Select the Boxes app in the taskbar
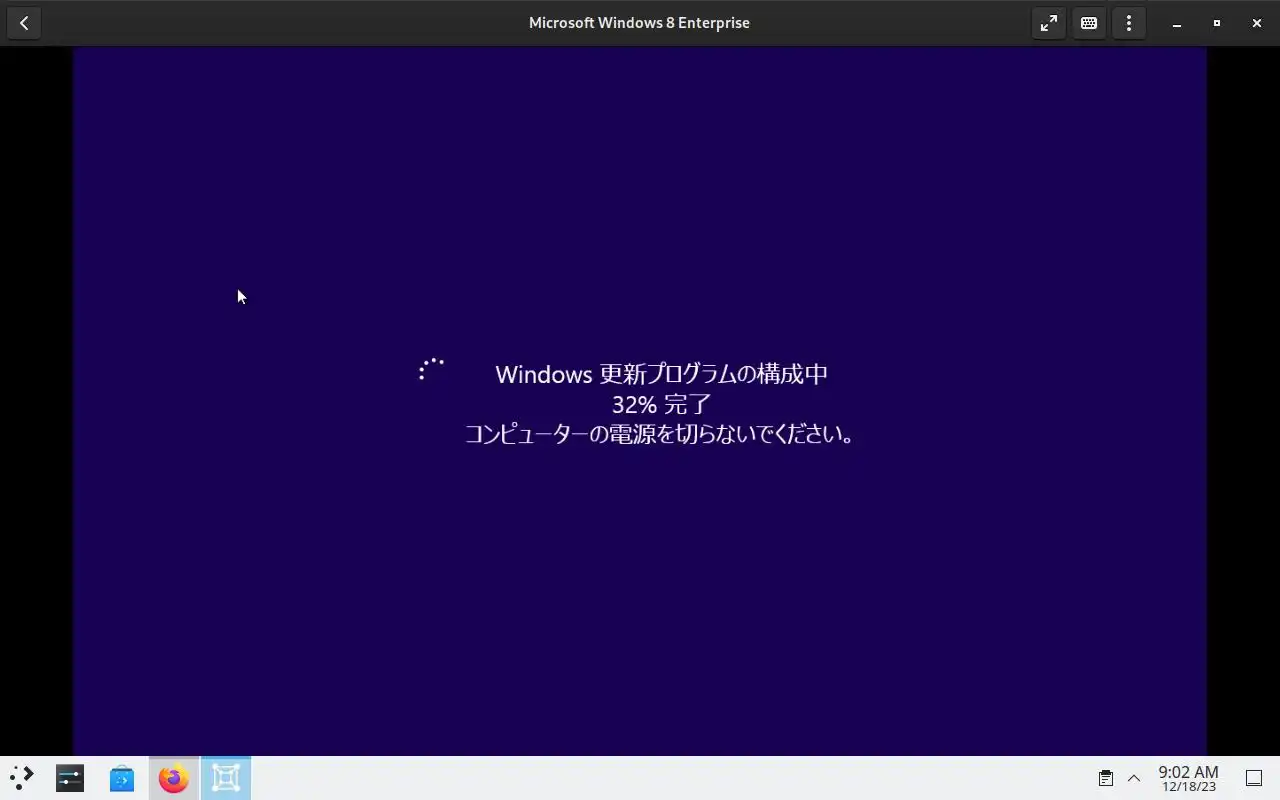Image resolution: width=1280 pixels, height=800 pixels. point(226,778)
